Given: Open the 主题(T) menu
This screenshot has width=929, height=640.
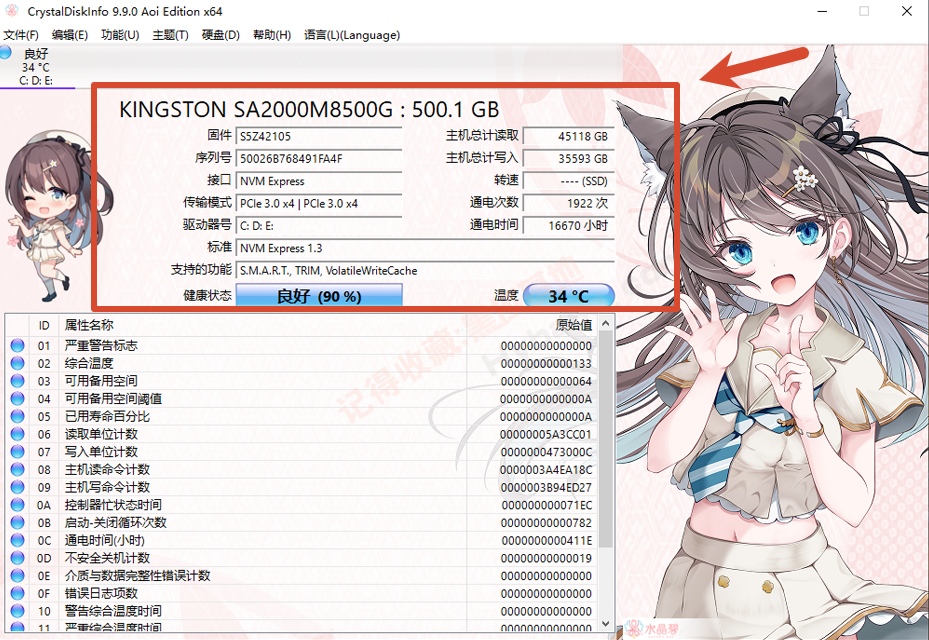Looking at the screenshot, I should [x=170, y=35].
